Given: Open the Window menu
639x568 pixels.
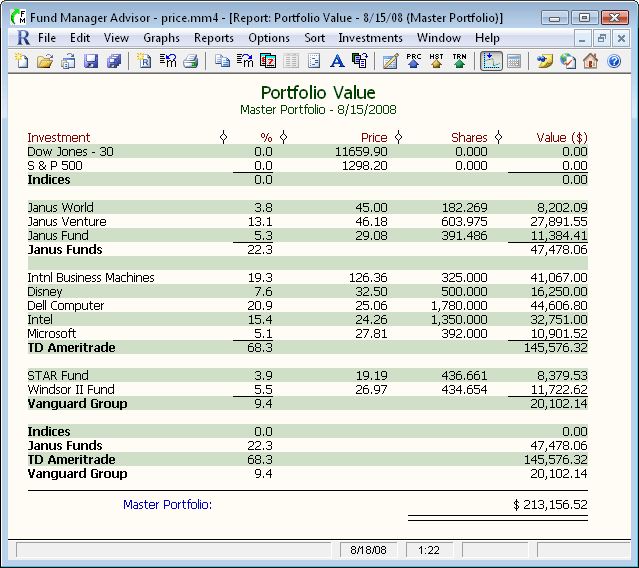Looking at the screenshot, I should click(438, 38).
